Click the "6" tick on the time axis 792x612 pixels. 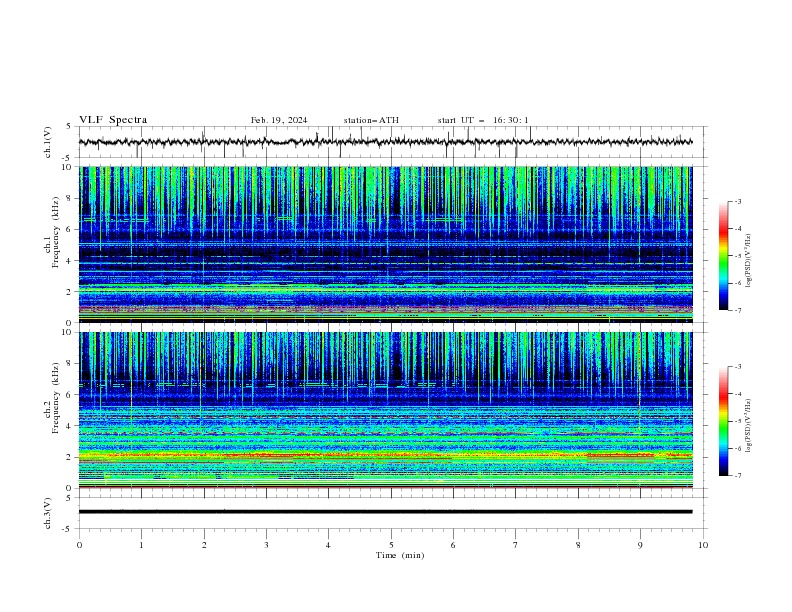pyautogui.click(x=453, y=545)
